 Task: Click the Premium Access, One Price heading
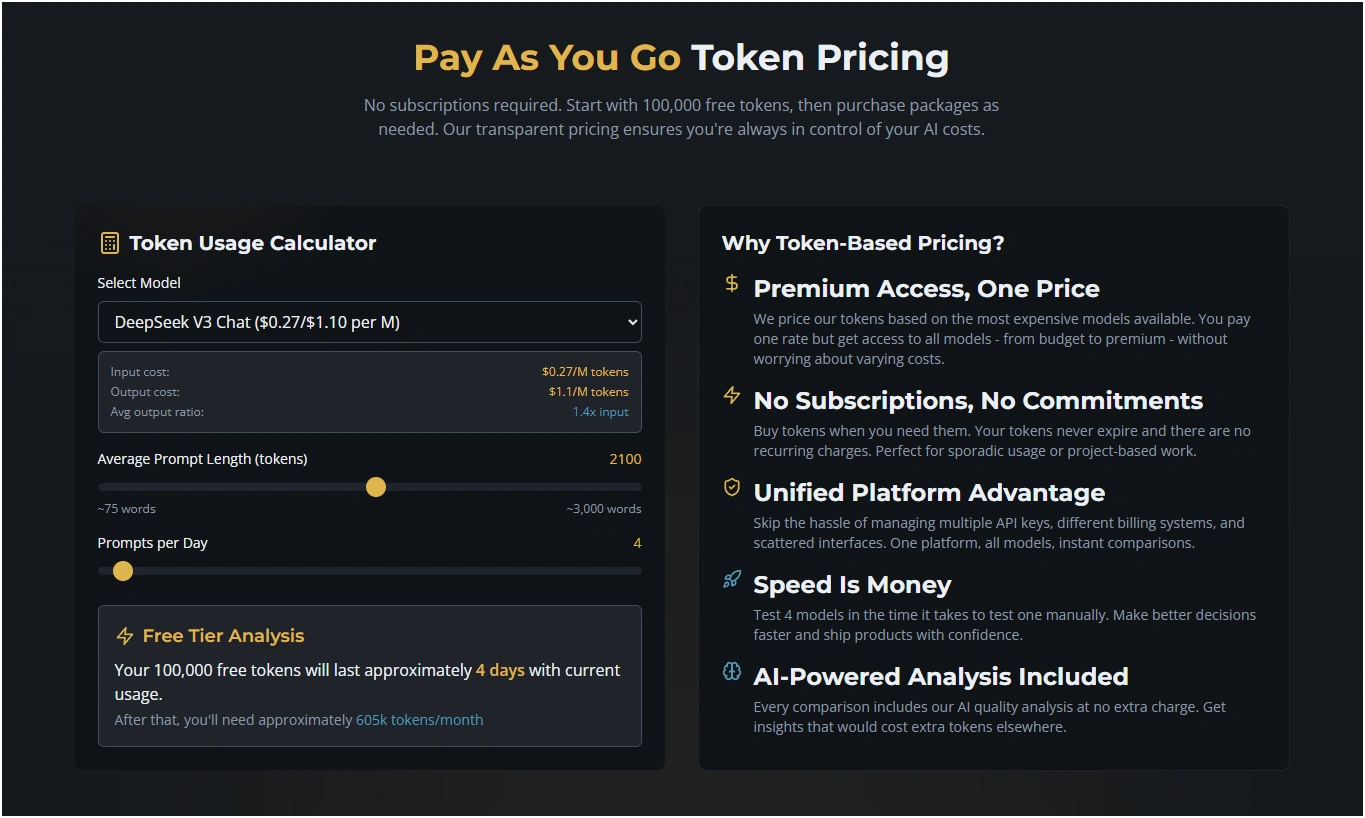(x=926, y=289)
